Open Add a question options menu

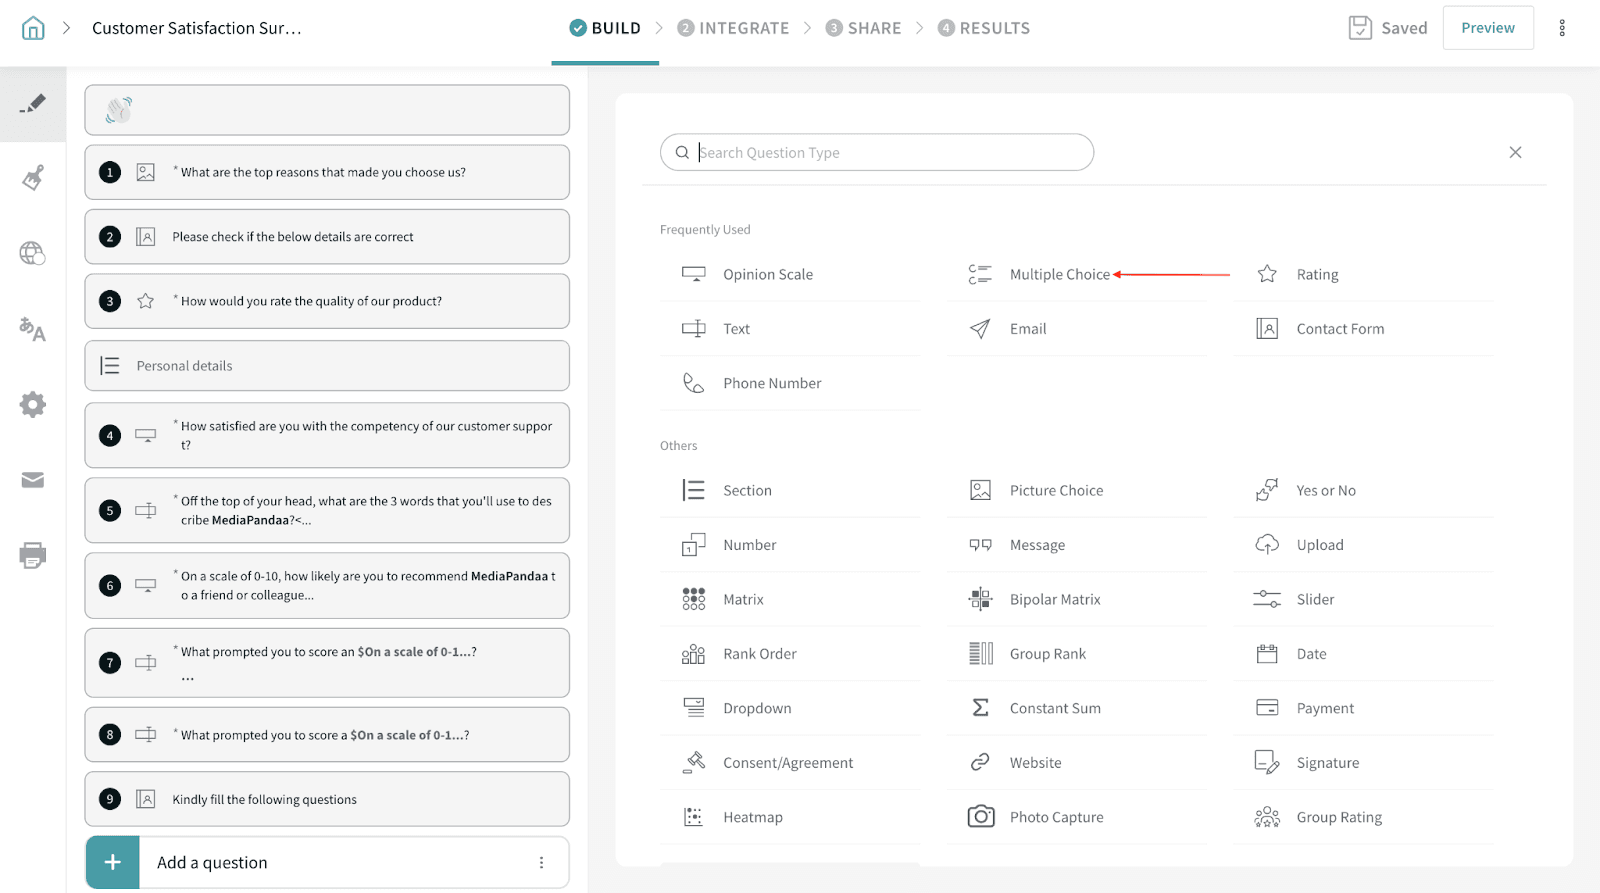(x=541, y=862)
